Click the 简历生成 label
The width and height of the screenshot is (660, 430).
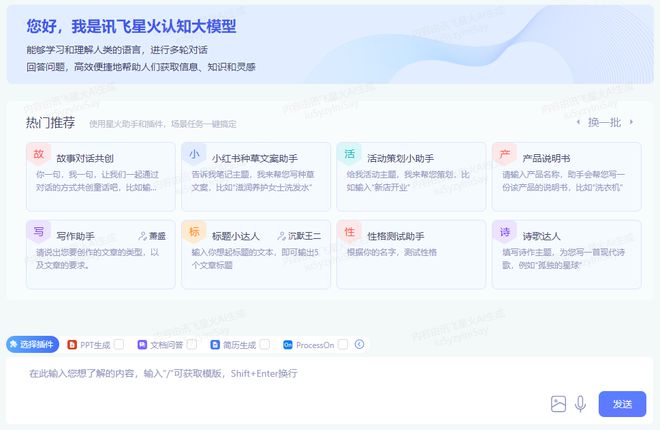[240, 345]
